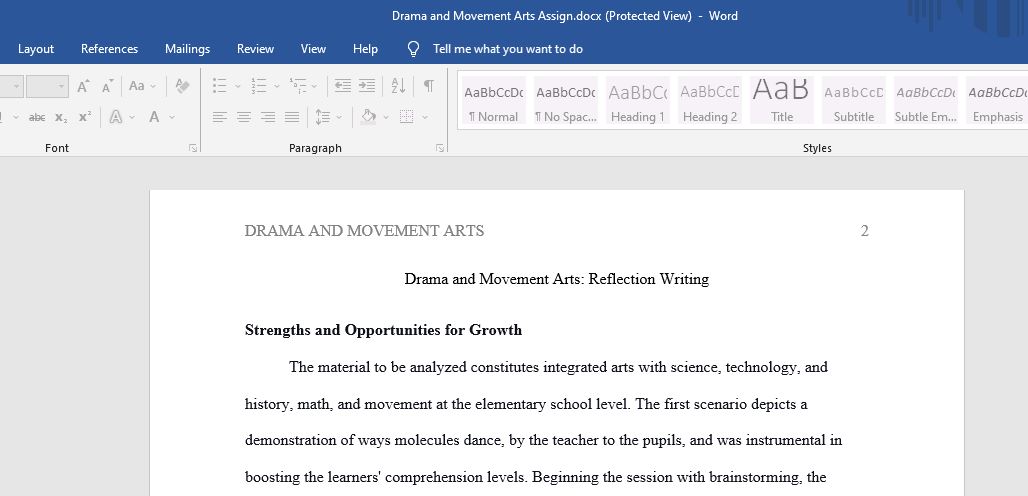
Task: Apply the Emphasis style
Action: (x=997, y=100)
